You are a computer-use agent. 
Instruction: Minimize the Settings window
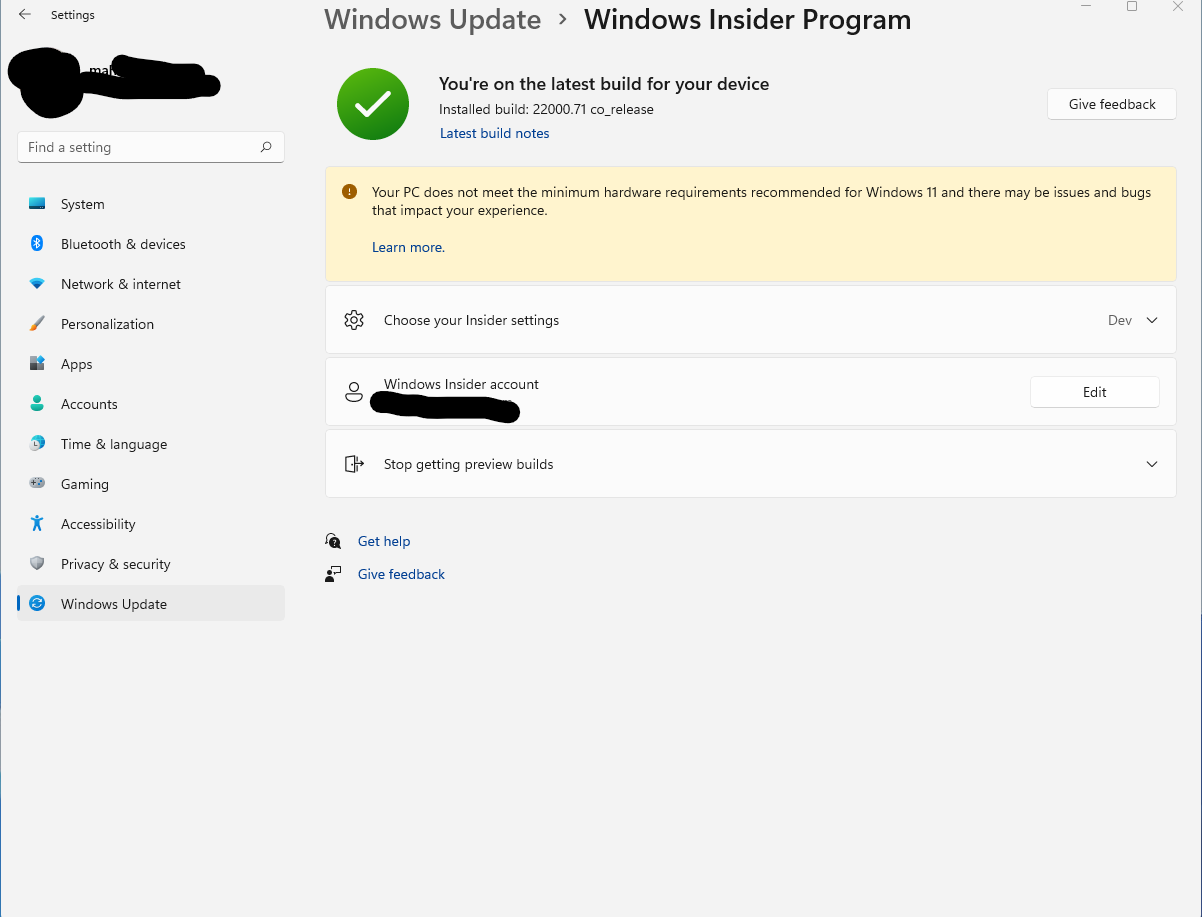[1087, 7]
